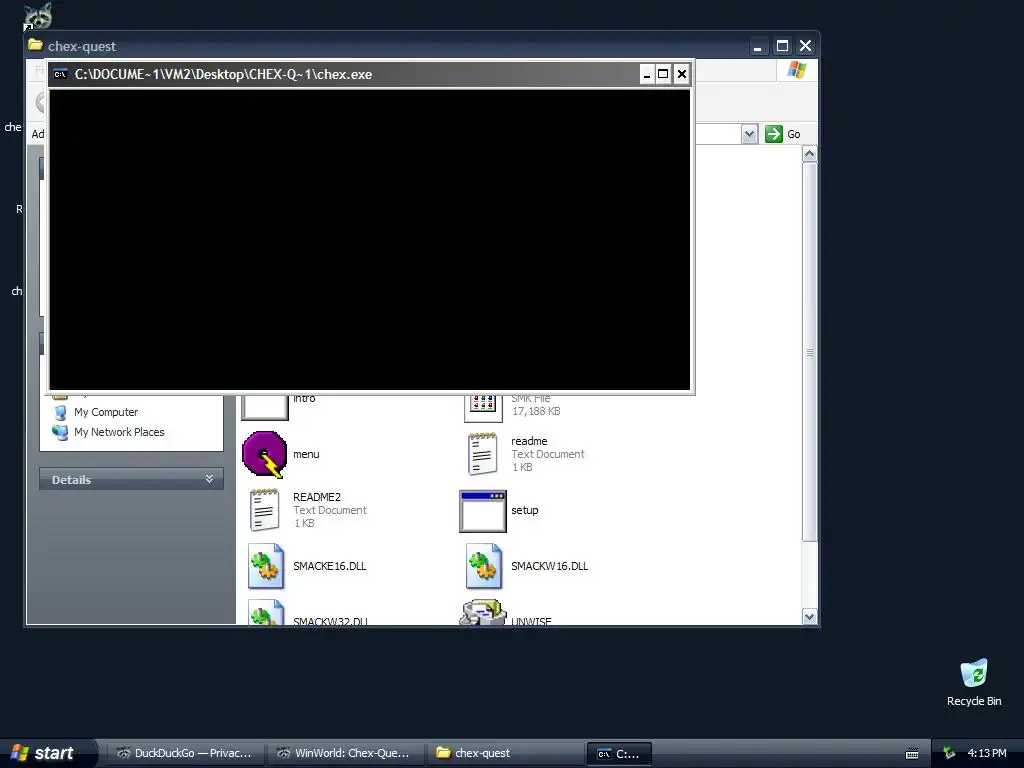Click scrollbar up arrow in folder window
The image size is (1024, 768).
tap(809, 154)
